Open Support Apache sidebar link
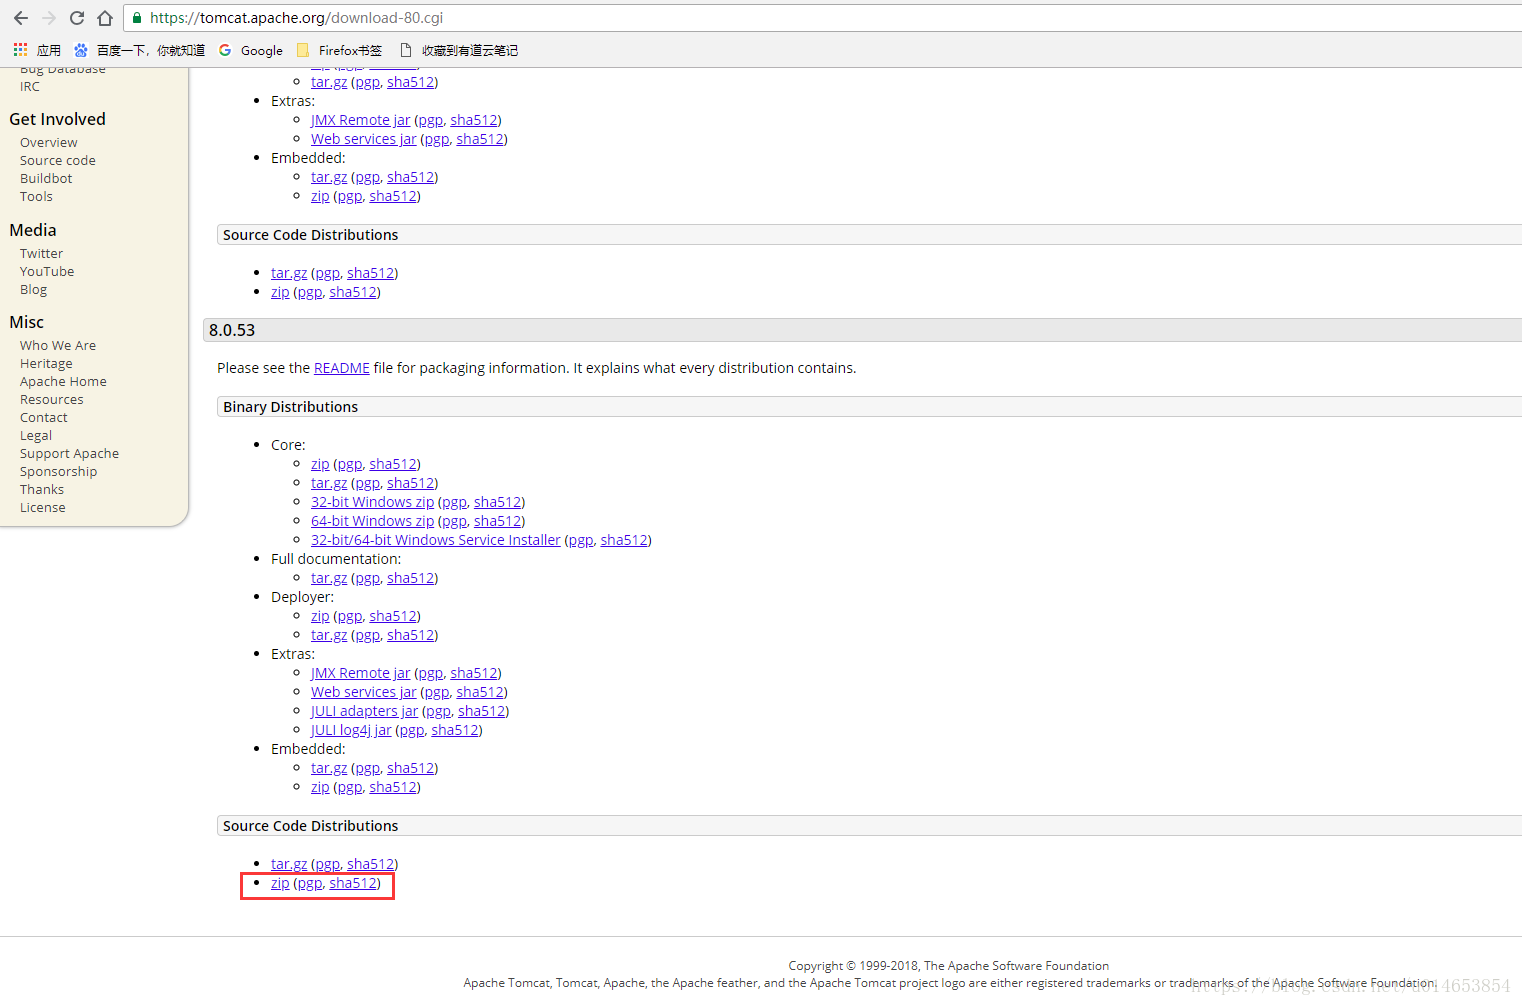The width and height of the screenshot is (1522, 1006). pyautogui.click(x=69, y=454)
